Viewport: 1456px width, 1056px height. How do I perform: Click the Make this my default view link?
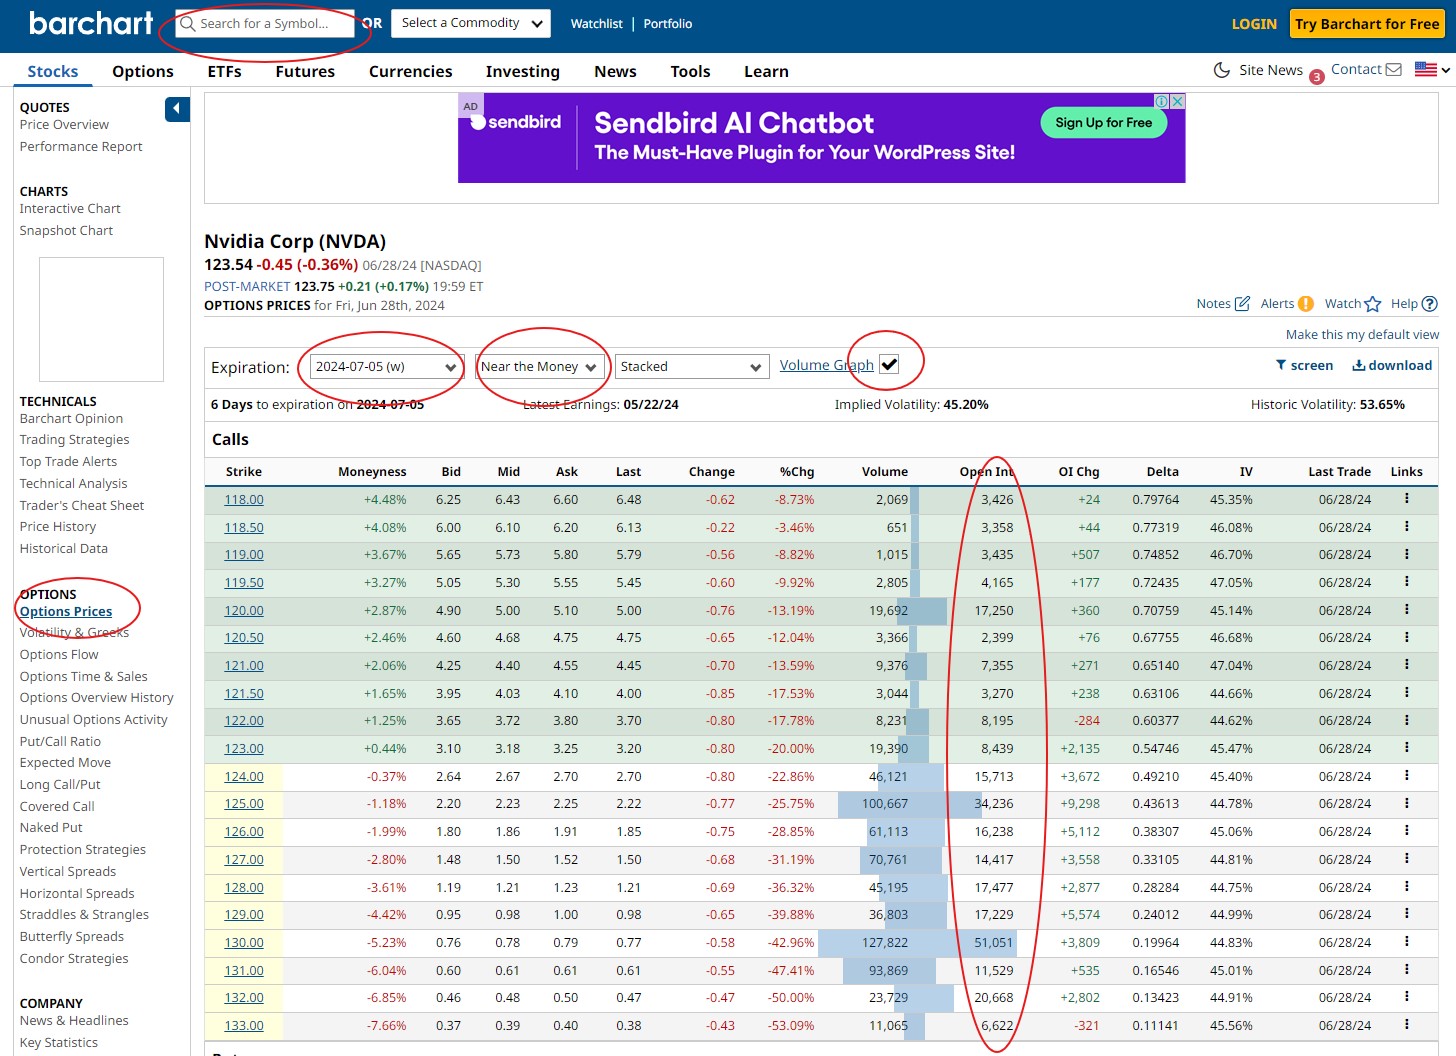coord(1361,334)
